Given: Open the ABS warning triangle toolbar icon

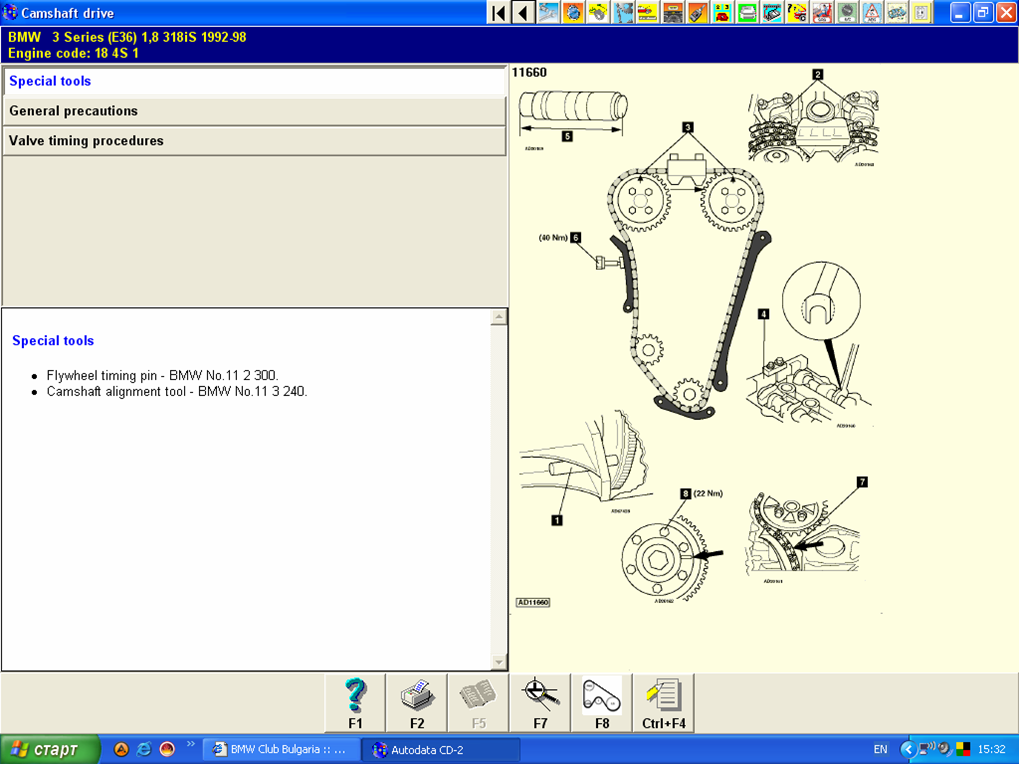Looking at the screenshot, I should (x=871, y=12).
